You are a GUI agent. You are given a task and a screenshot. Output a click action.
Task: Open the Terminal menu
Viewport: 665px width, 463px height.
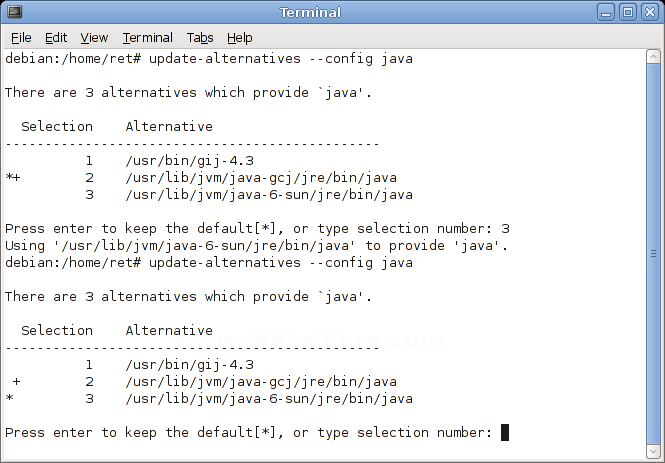click(x=147, y=37)
